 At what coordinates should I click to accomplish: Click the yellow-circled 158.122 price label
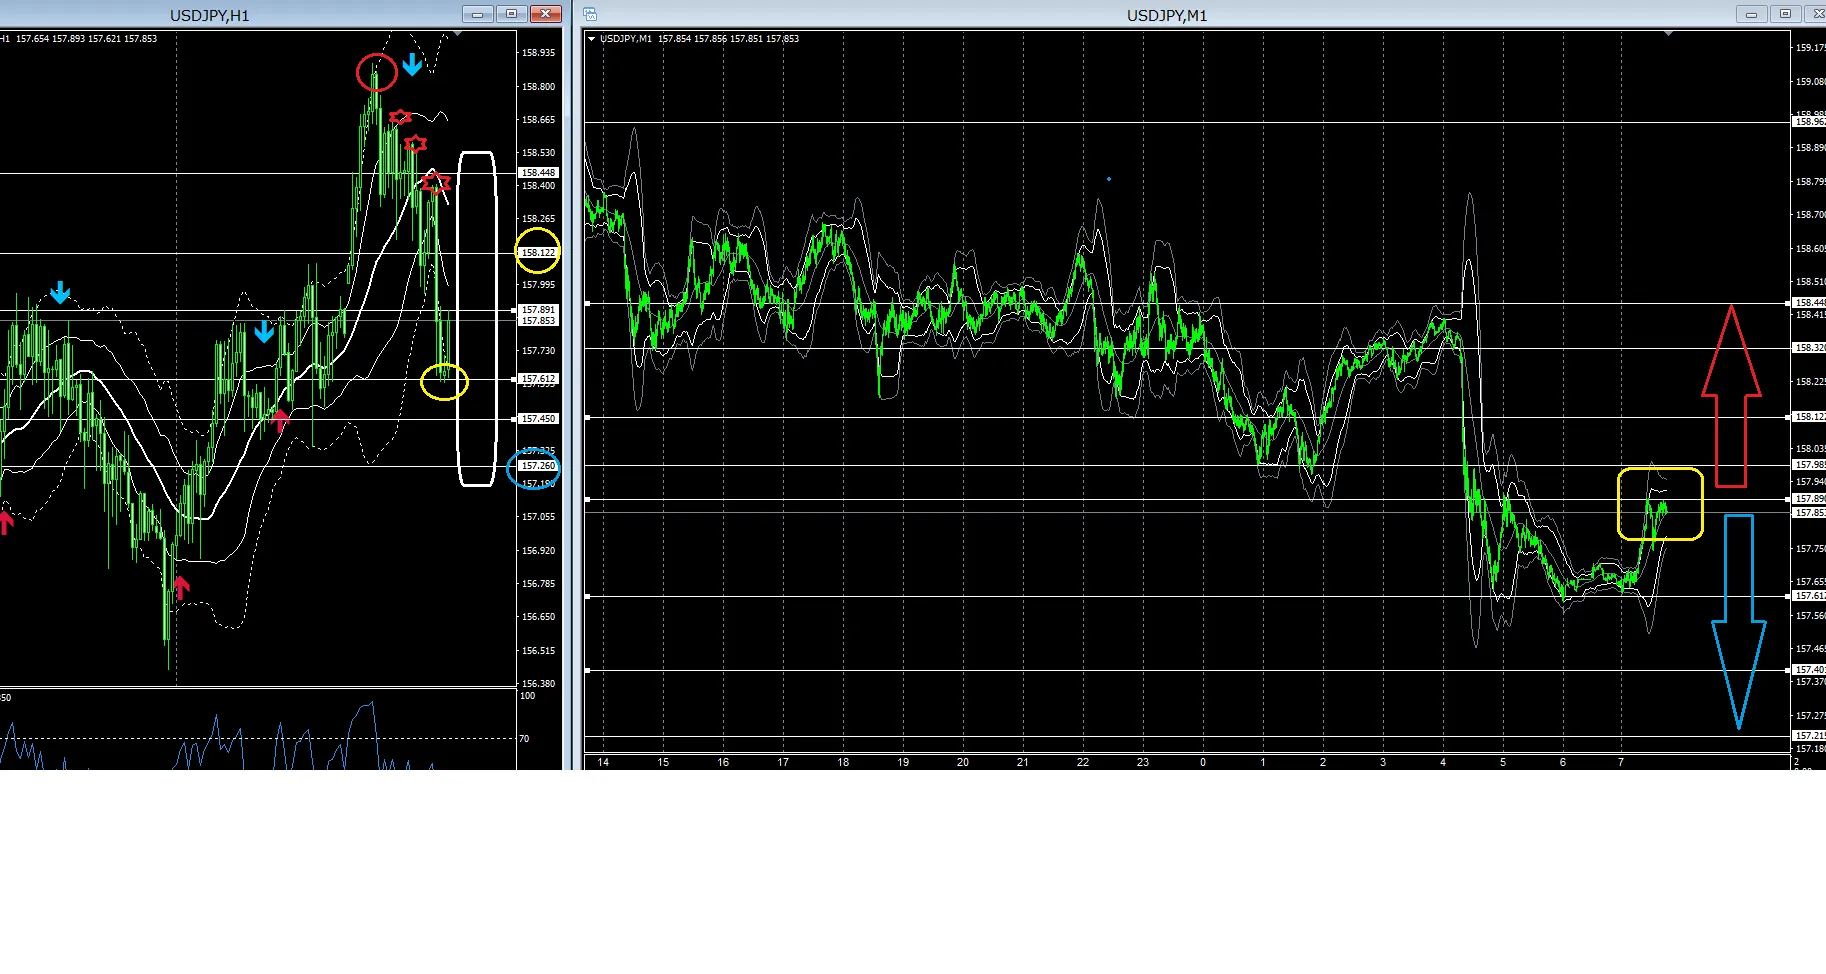(x=538, y=253)
